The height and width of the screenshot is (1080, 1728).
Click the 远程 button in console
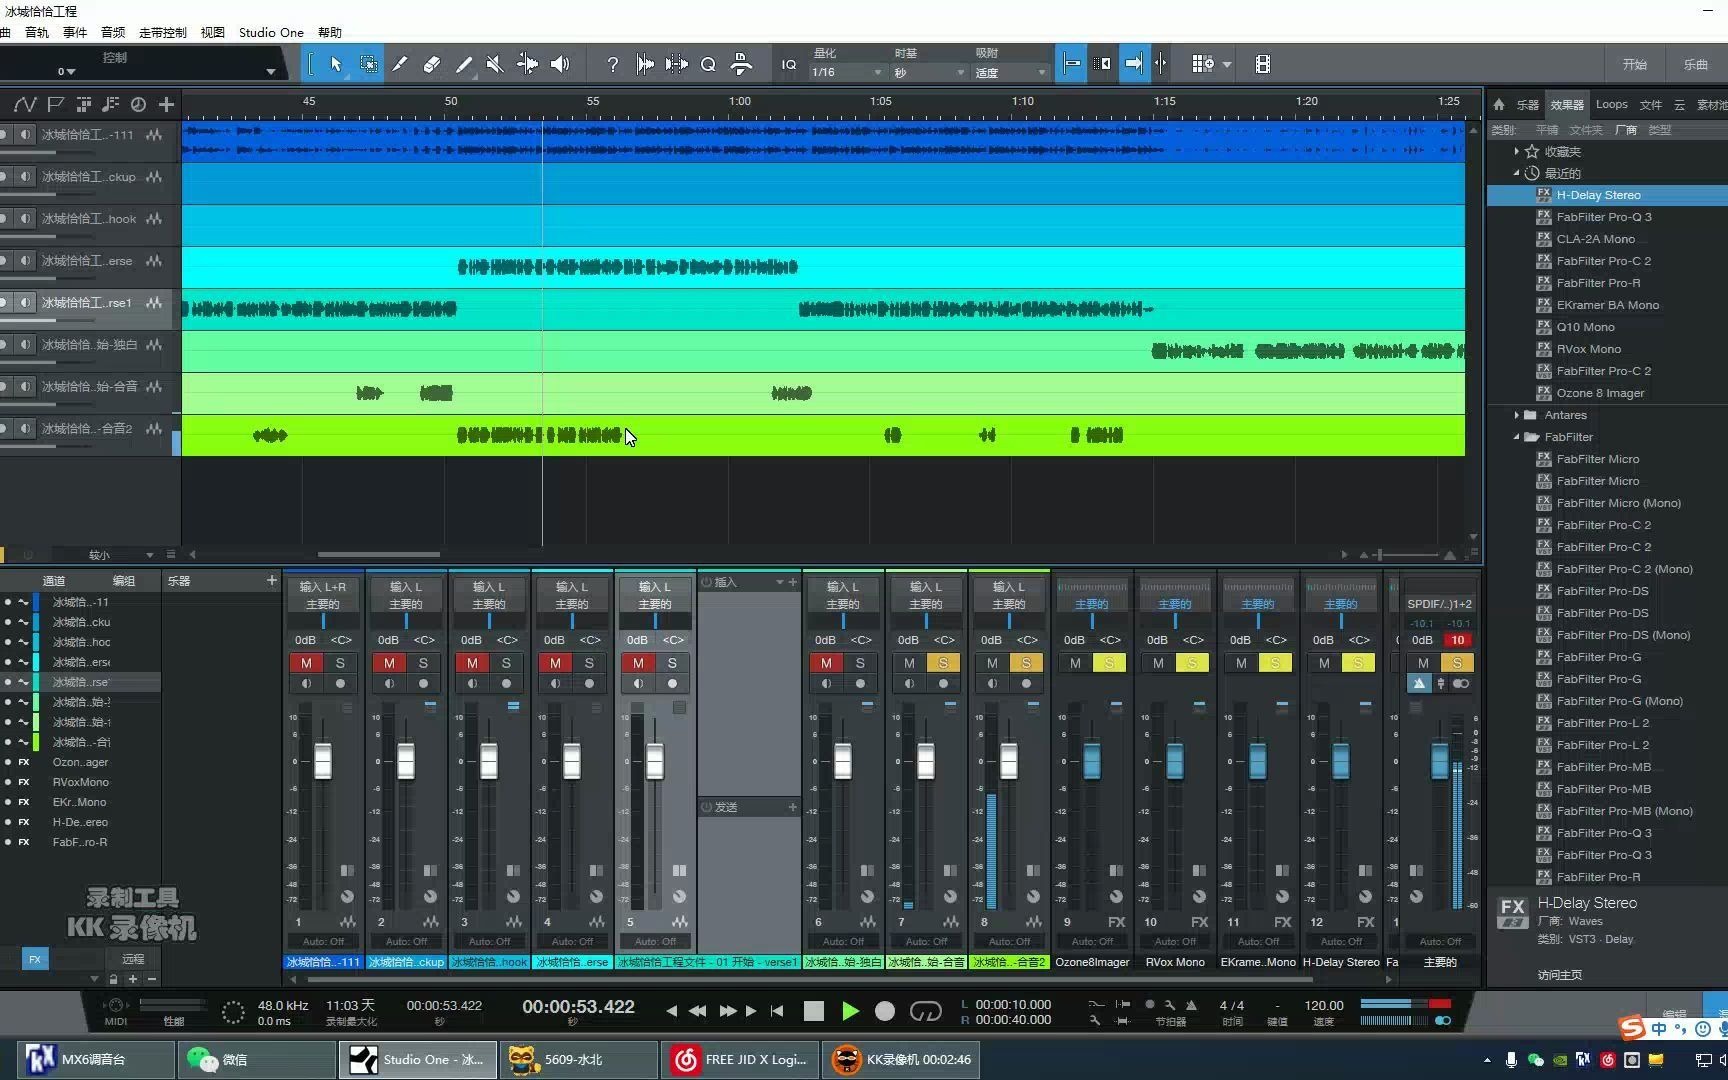point(133,958)
